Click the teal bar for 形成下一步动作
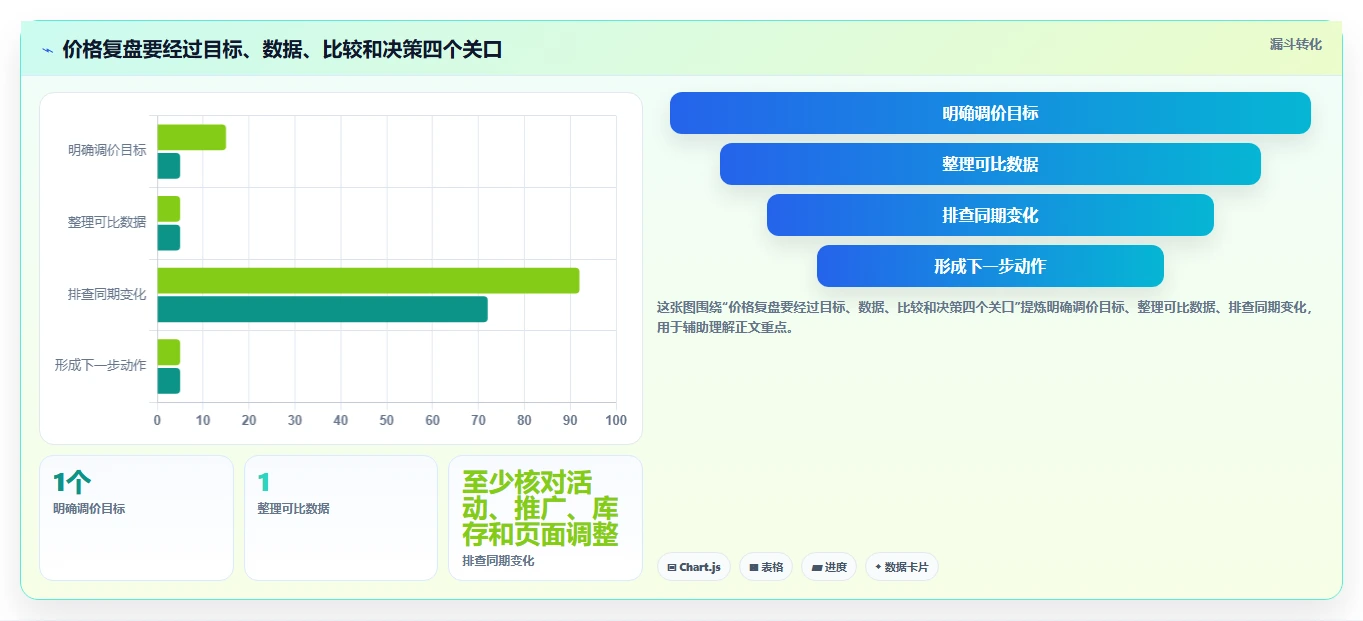This screenshot has height=621, width=1363. pos(169,381)
